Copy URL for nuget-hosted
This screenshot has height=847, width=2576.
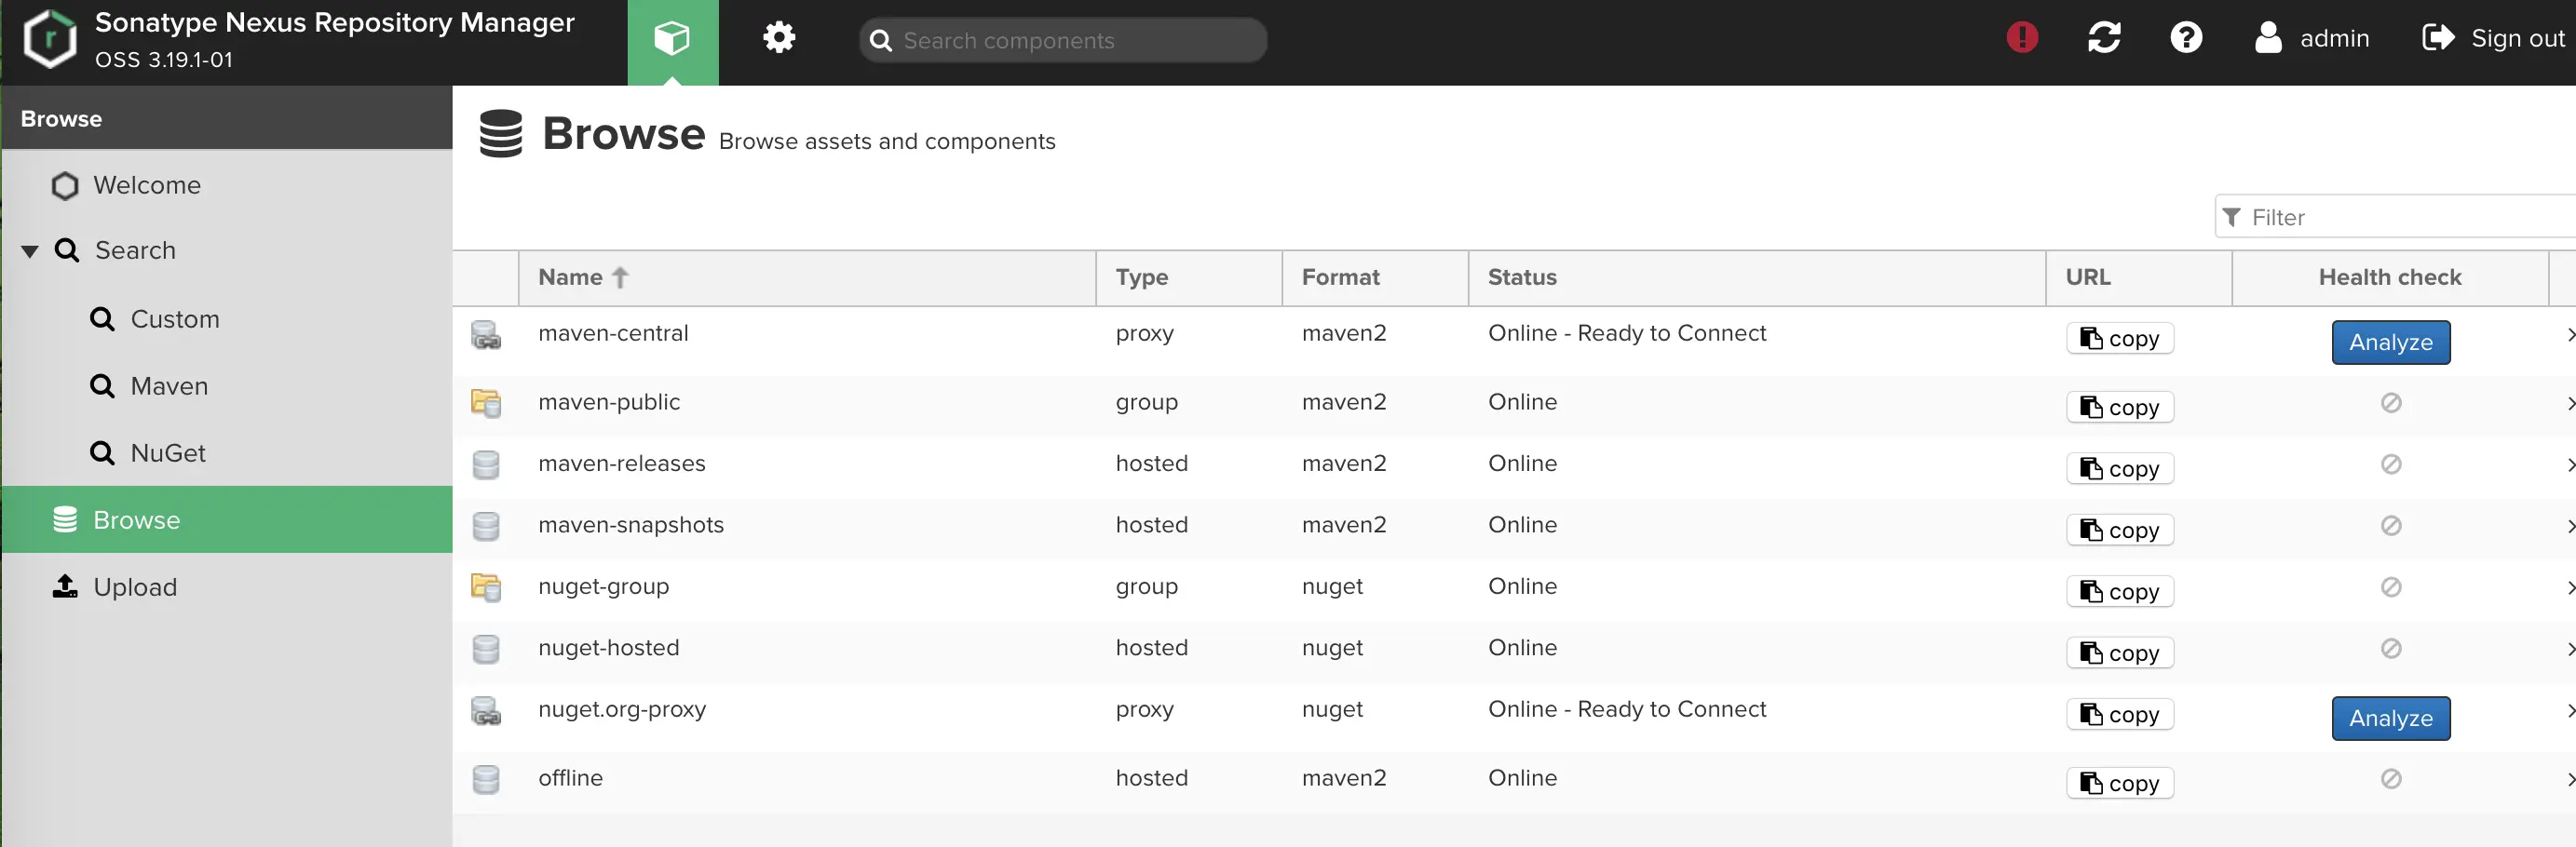[x=2120, y=652]
